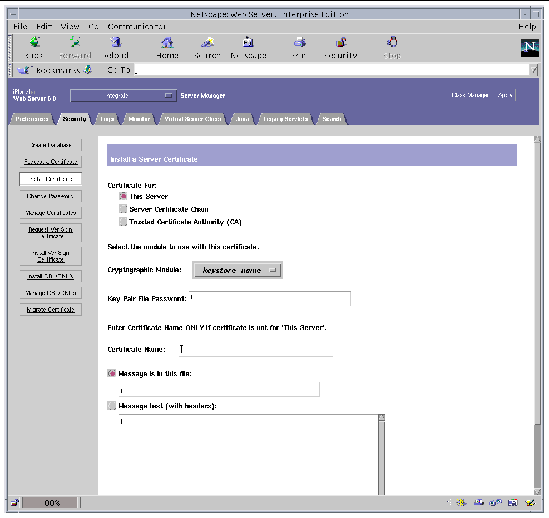
Task: Open Newsgroups from the component bar
Action: pos(495,503)
